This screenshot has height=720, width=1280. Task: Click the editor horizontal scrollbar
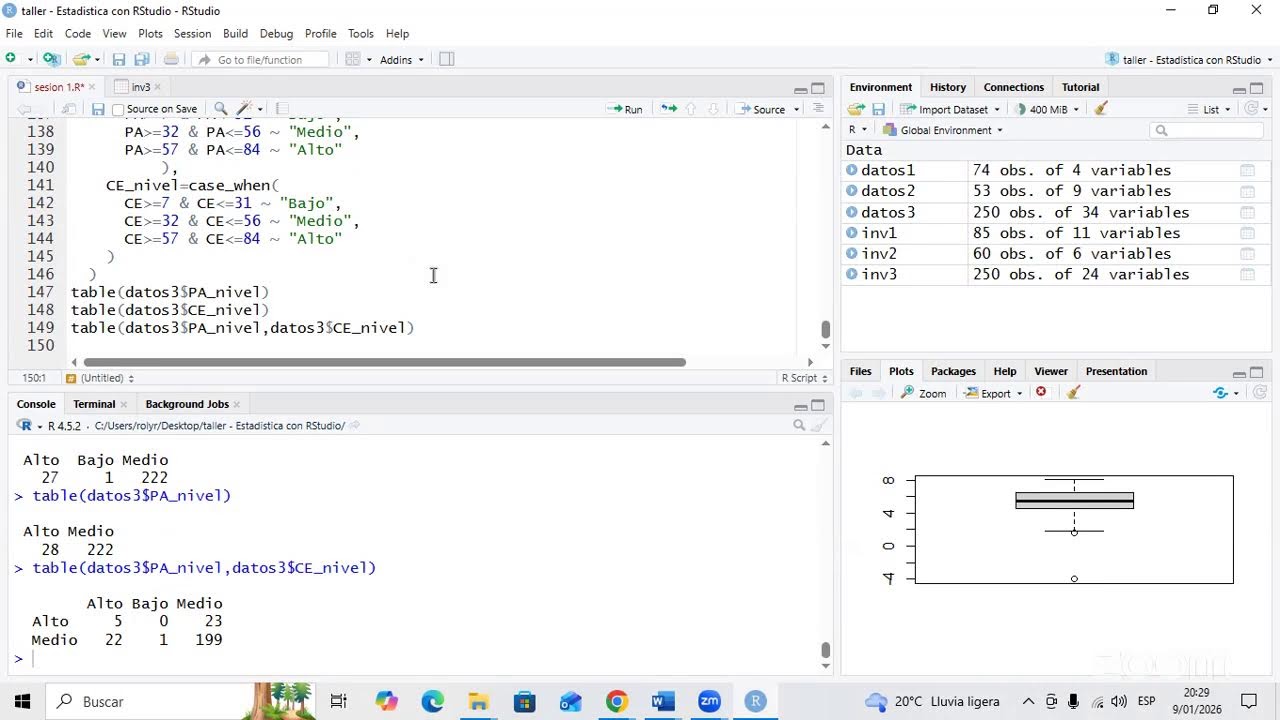385,362
